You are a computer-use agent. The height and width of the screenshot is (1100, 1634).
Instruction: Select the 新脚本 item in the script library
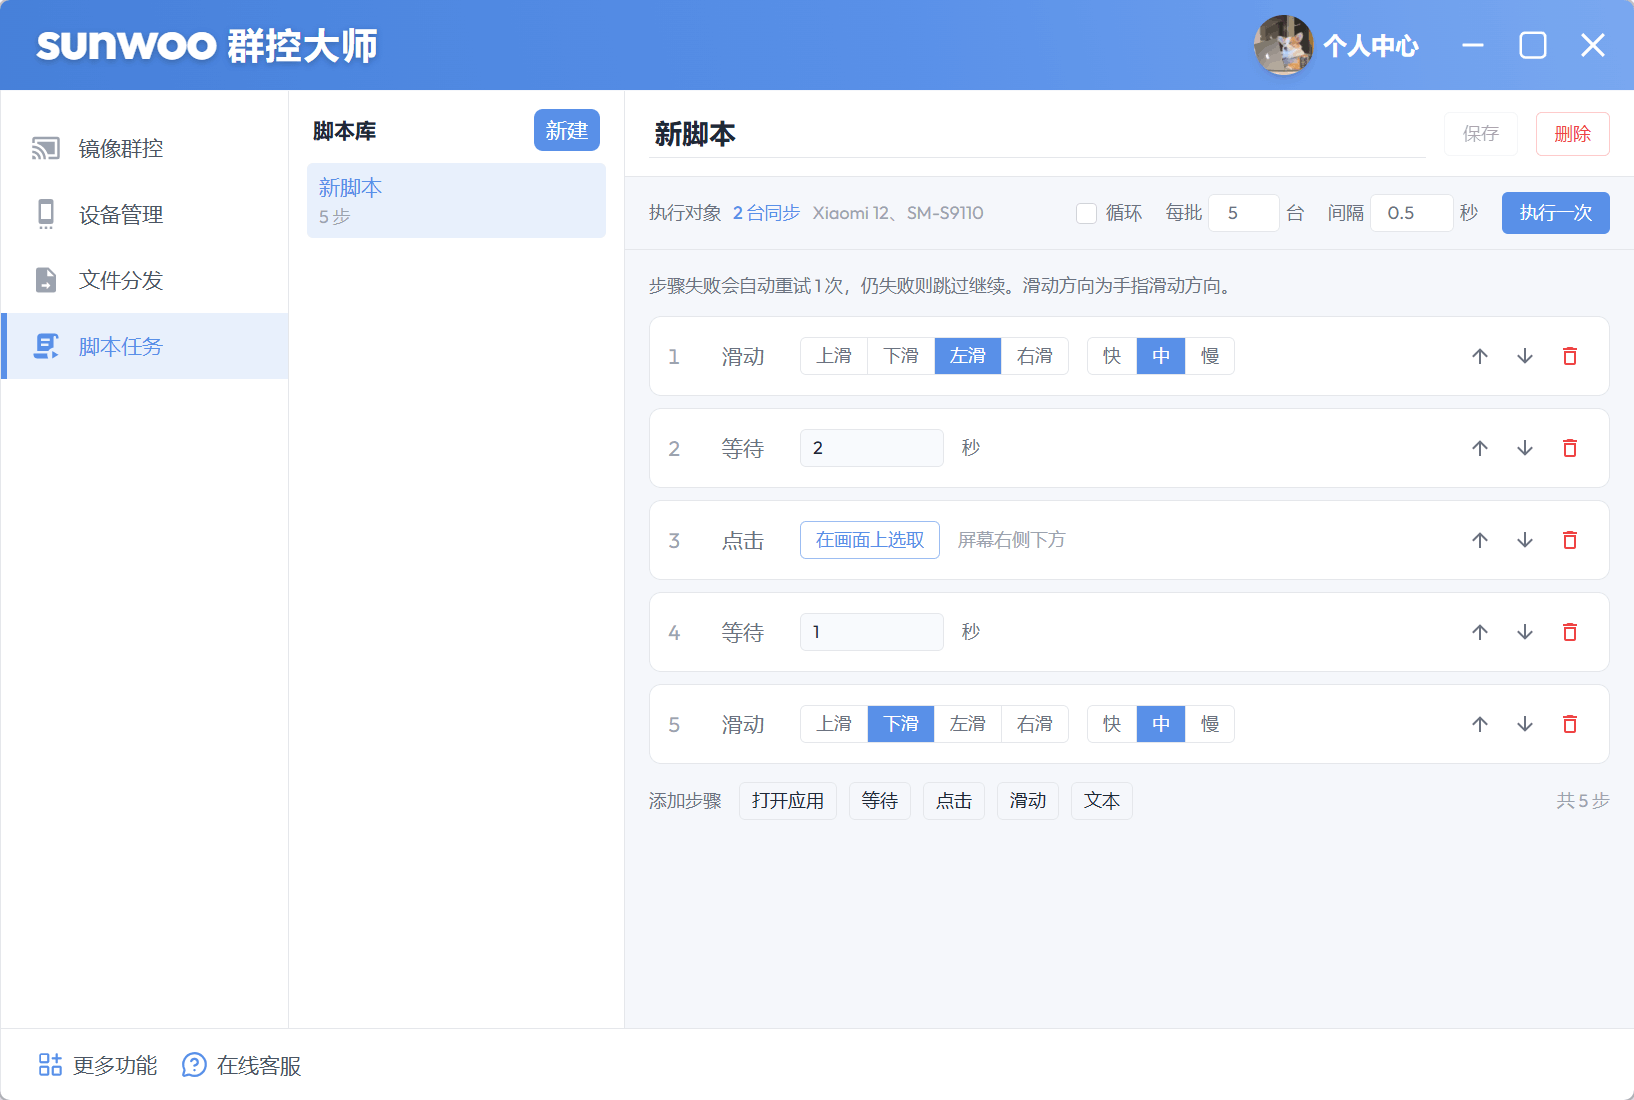(456, 200)
